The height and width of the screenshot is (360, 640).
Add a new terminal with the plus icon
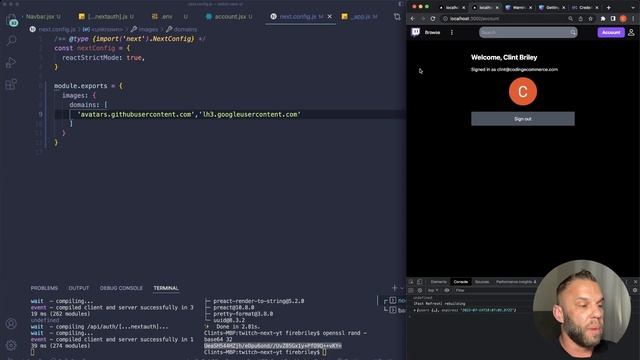394,288
